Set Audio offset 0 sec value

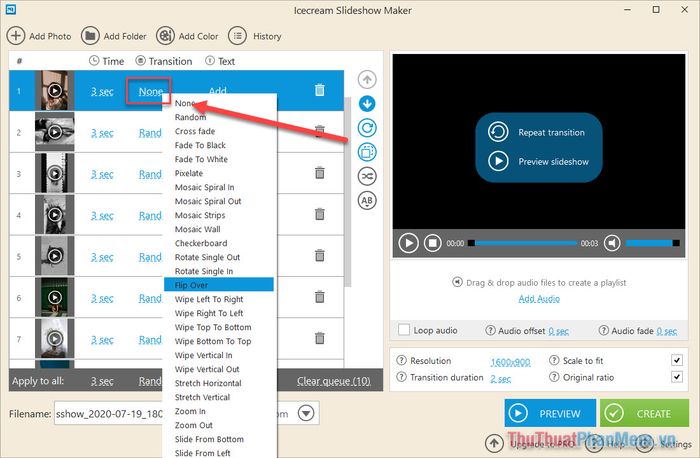point(558,331)
